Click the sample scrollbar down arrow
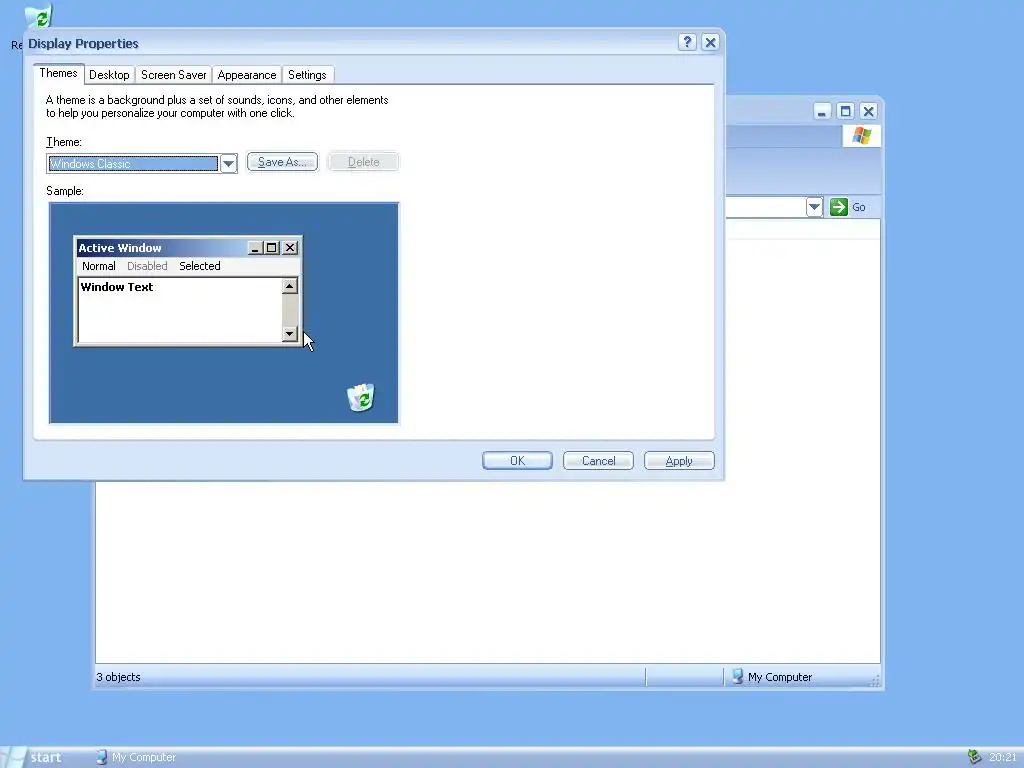This screenshot has width=1024, height=768. (x=289, y=334)
